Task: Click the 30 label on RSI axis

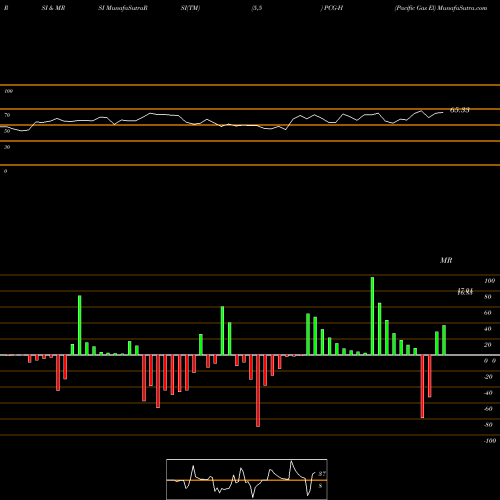Action: [x=7, y=147]
